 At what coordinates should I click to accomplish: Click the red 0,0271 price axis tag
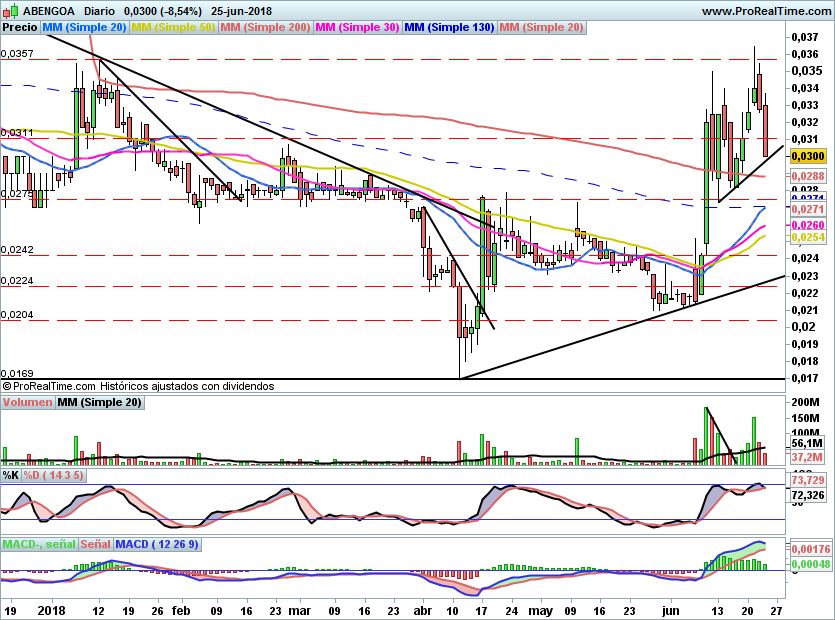pyautogui.click(x=808, y=209)
